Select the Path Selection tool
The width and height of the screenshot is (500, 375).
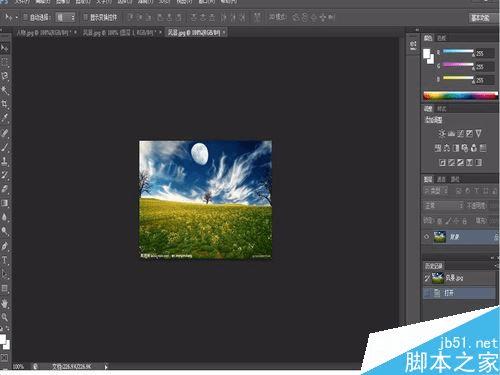click(5, 274)
